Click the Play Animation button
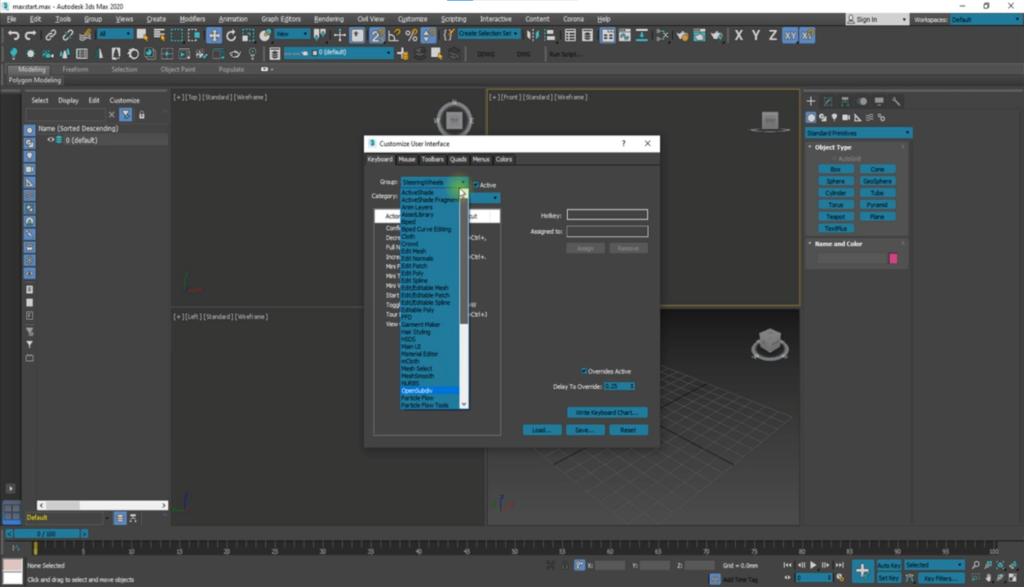Image resolution: width=1024 pixels, height=587 pixels. click(x=813, y=565)
